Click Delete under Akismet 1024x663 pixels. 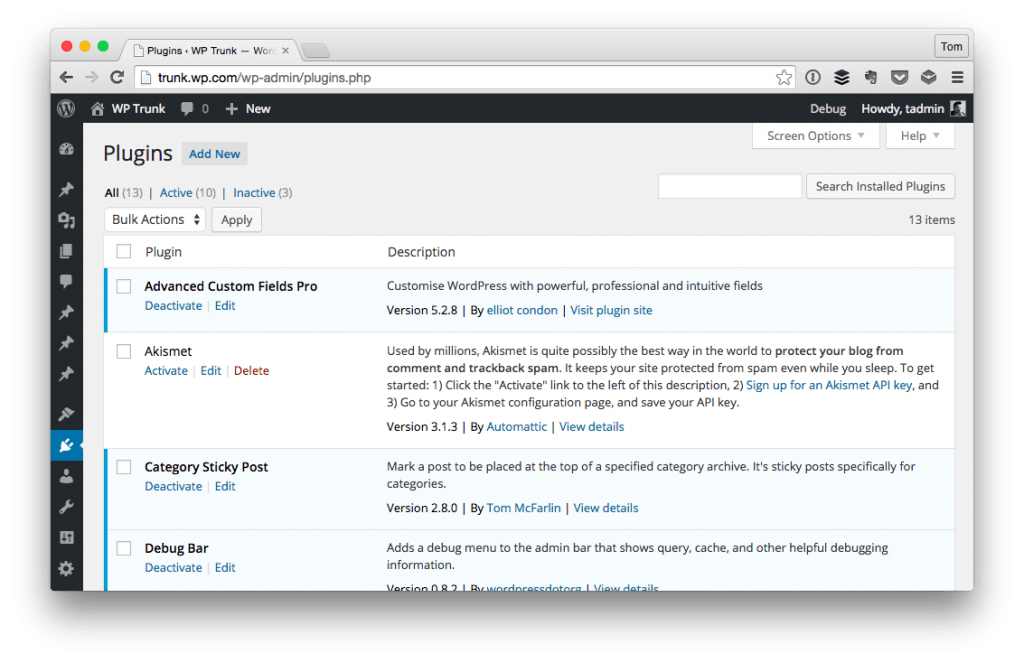click(251, 370)
